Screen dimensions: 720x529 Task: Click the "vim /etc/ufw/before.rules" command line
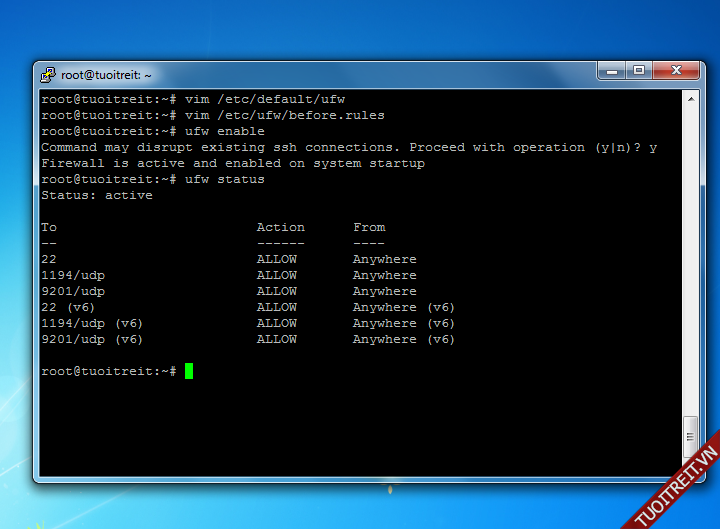(284, 115)
